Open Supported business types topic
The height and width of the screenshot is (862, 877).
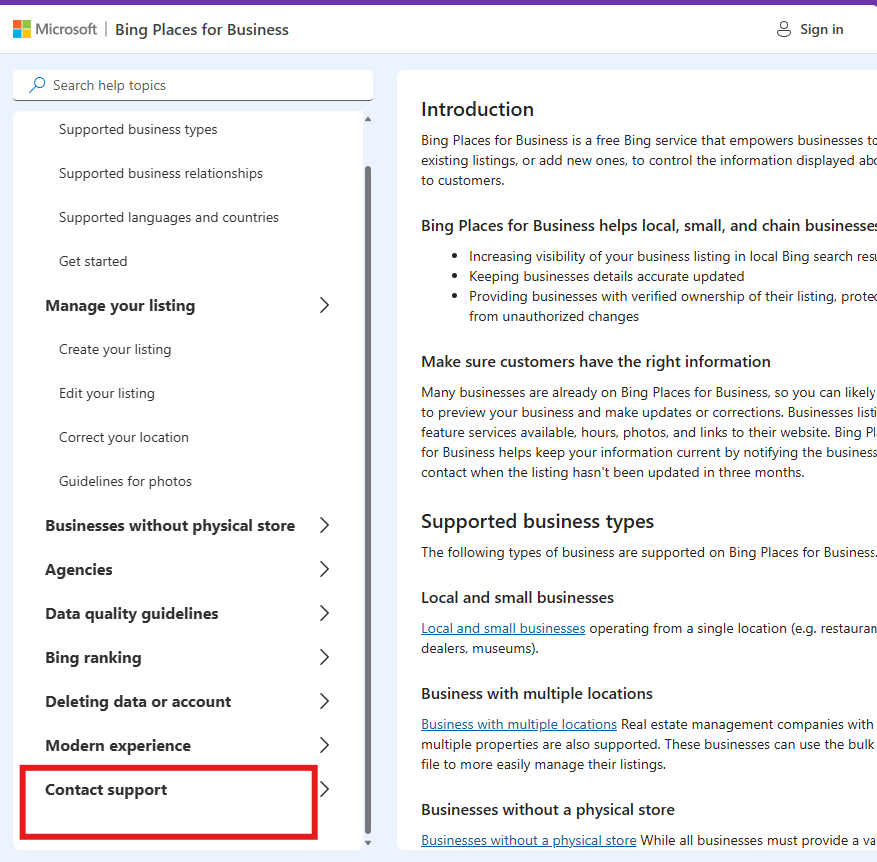tap(138, 129)
